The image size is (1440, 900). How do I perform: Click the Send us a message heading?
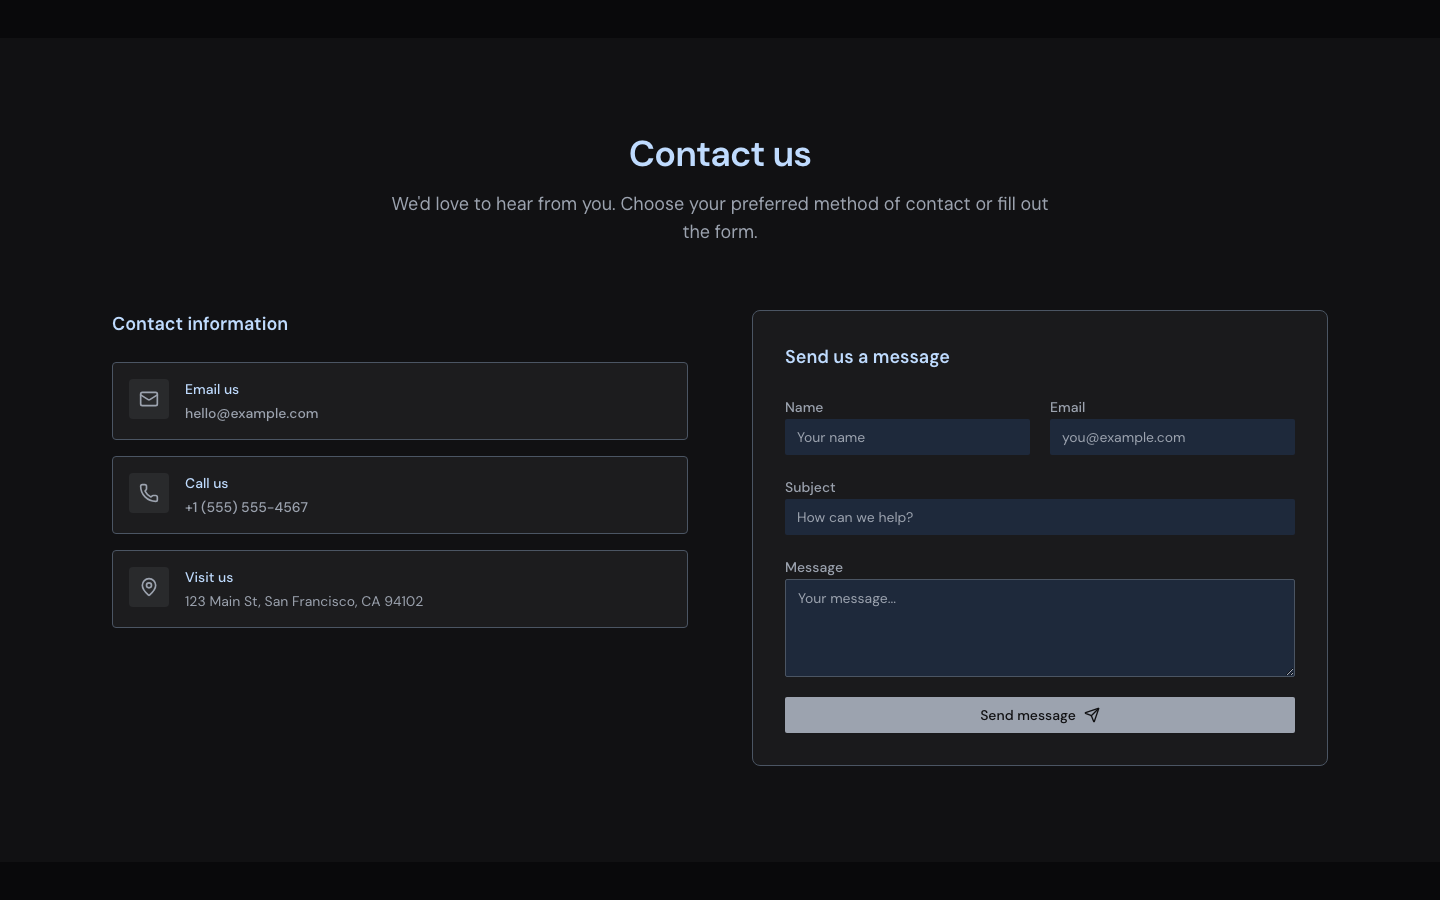867,357
